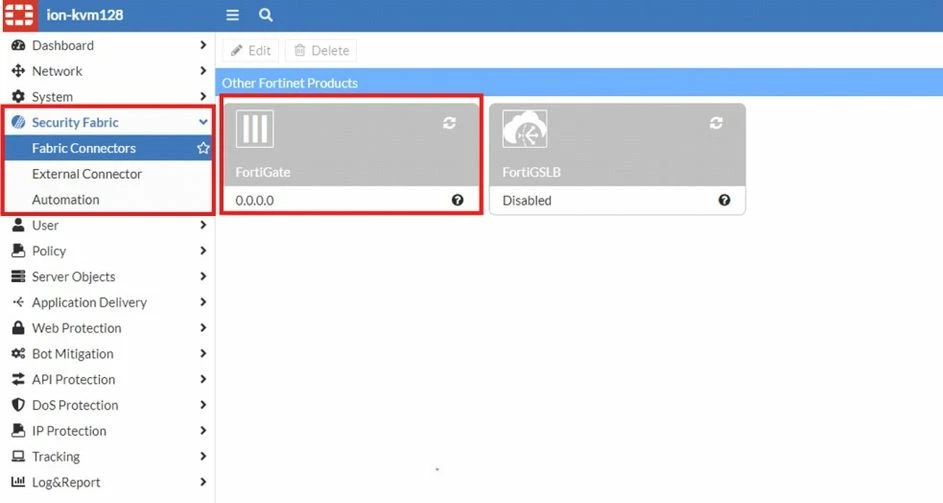Favorite Fabric Connectors with star icon
This screenshot has height=503, width=943.
(203, 148)
